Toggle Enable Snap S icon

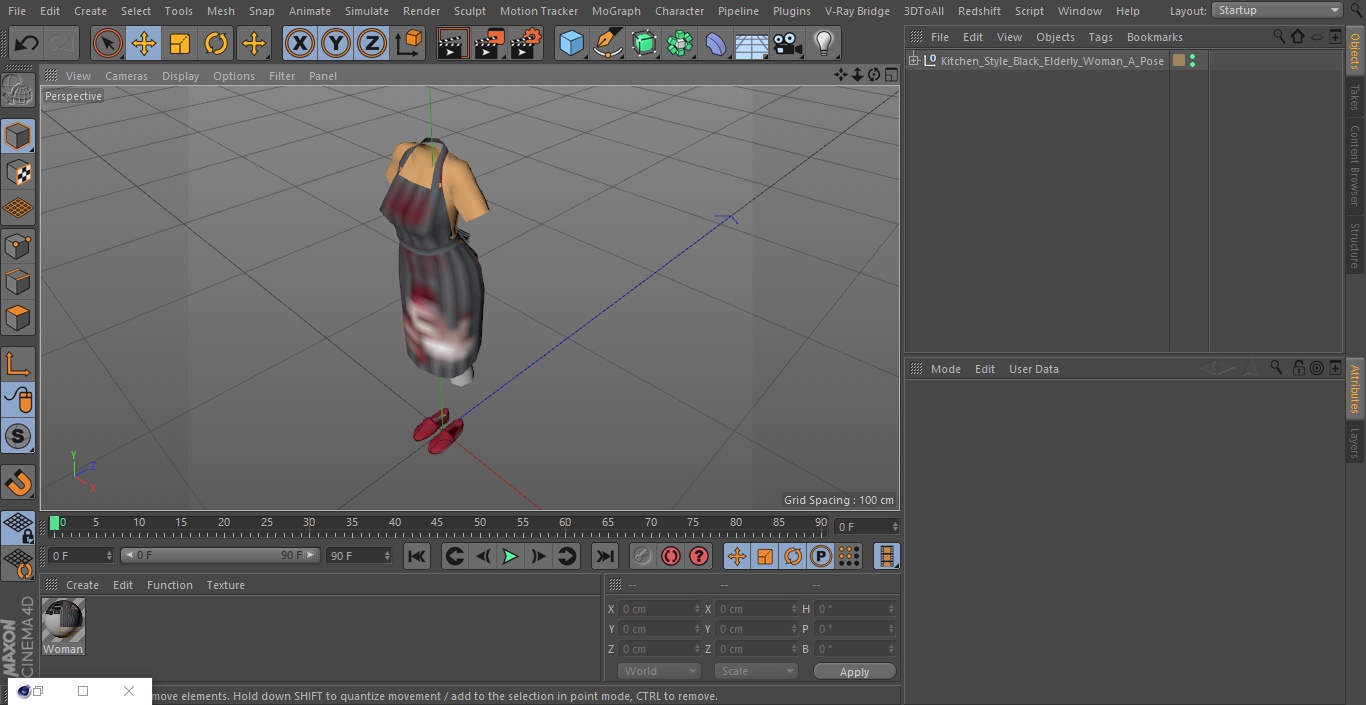coord(18,436)
